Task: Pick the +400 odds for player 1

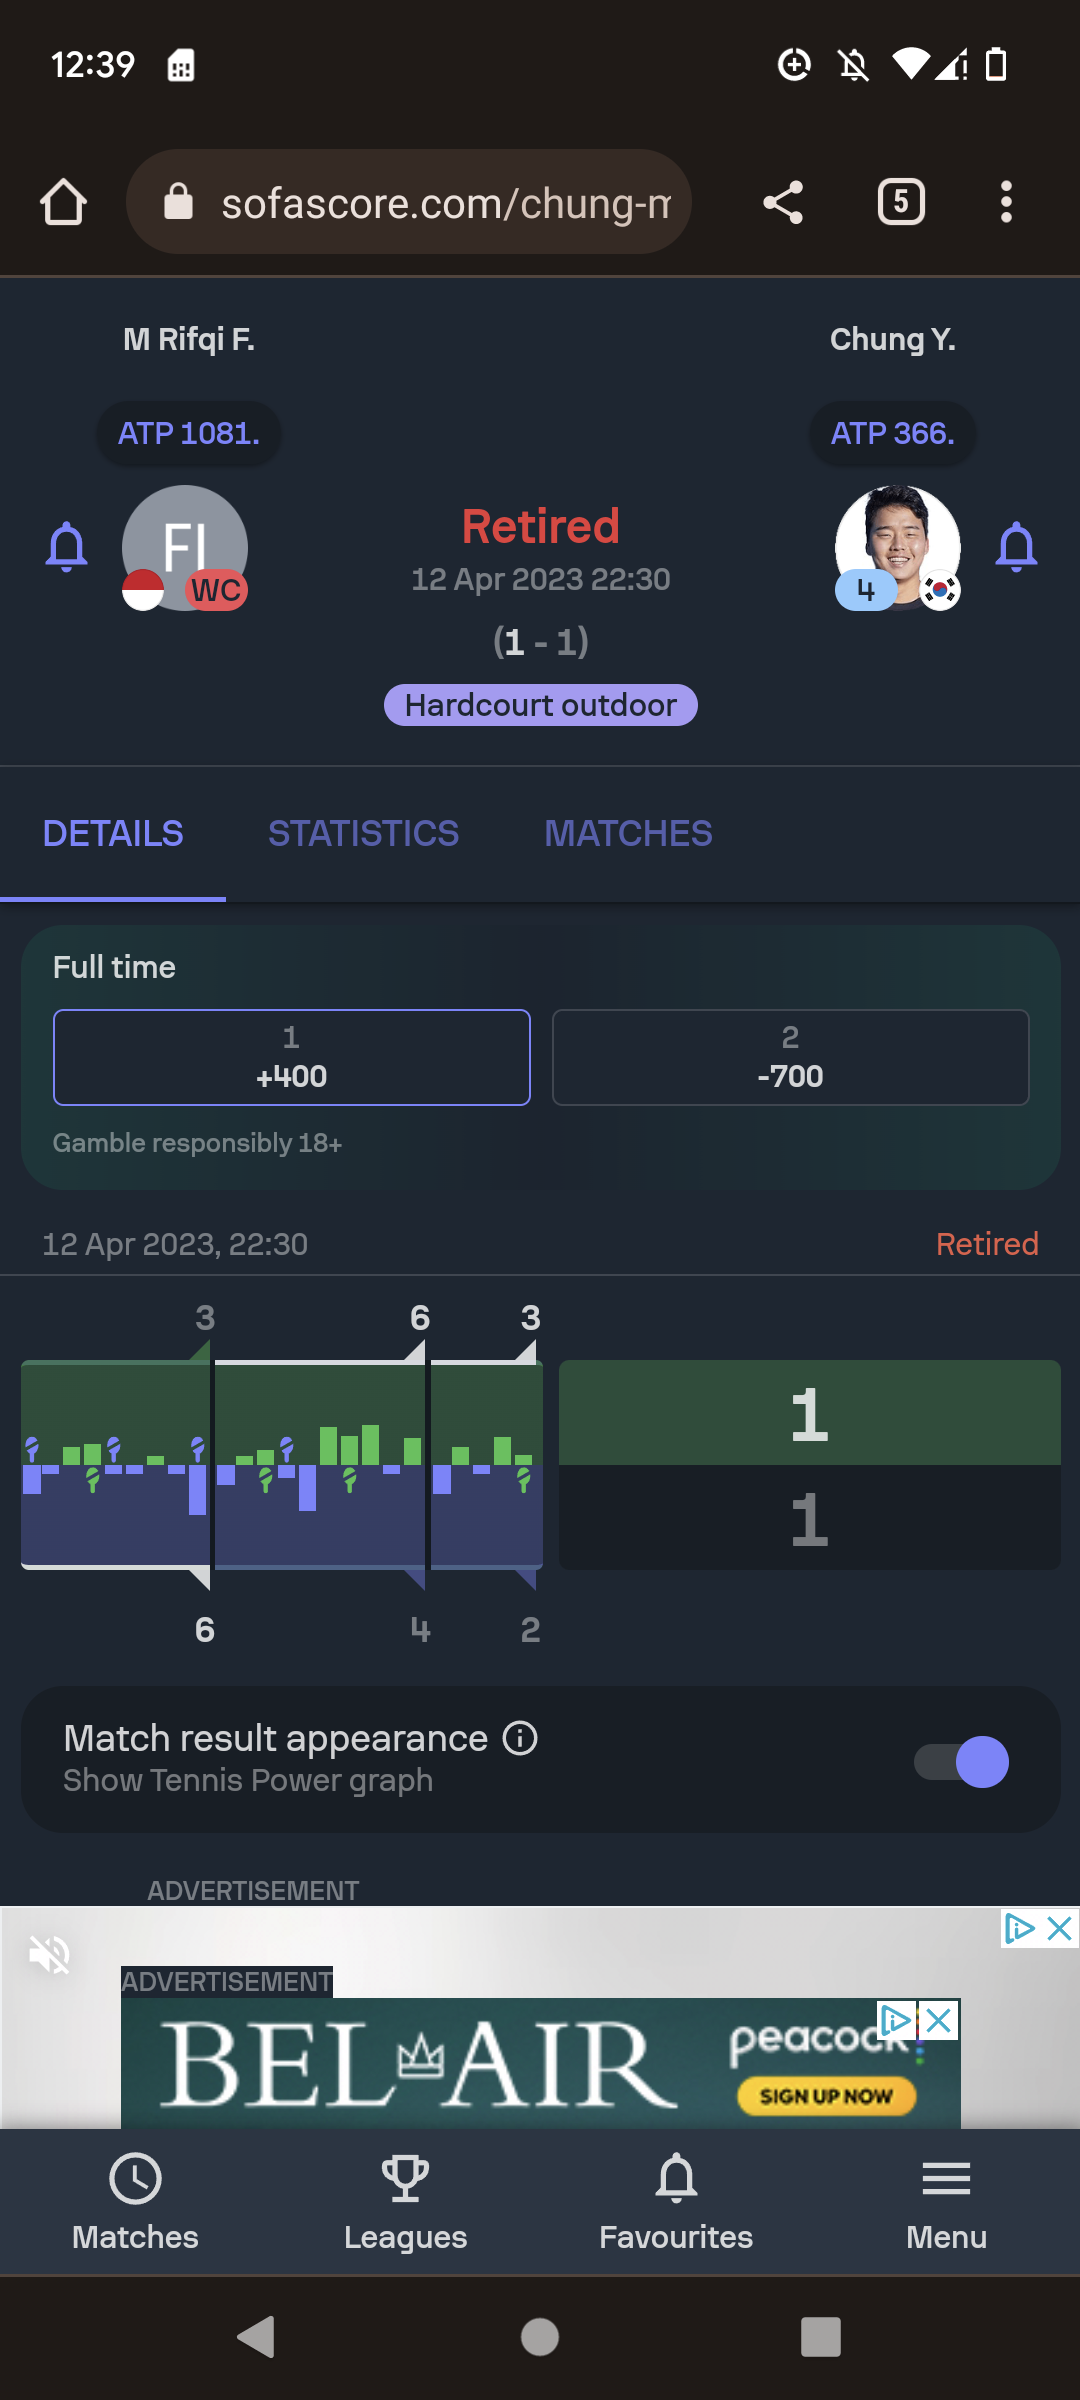Action: pyautogui.click(x=291, y=1057)
